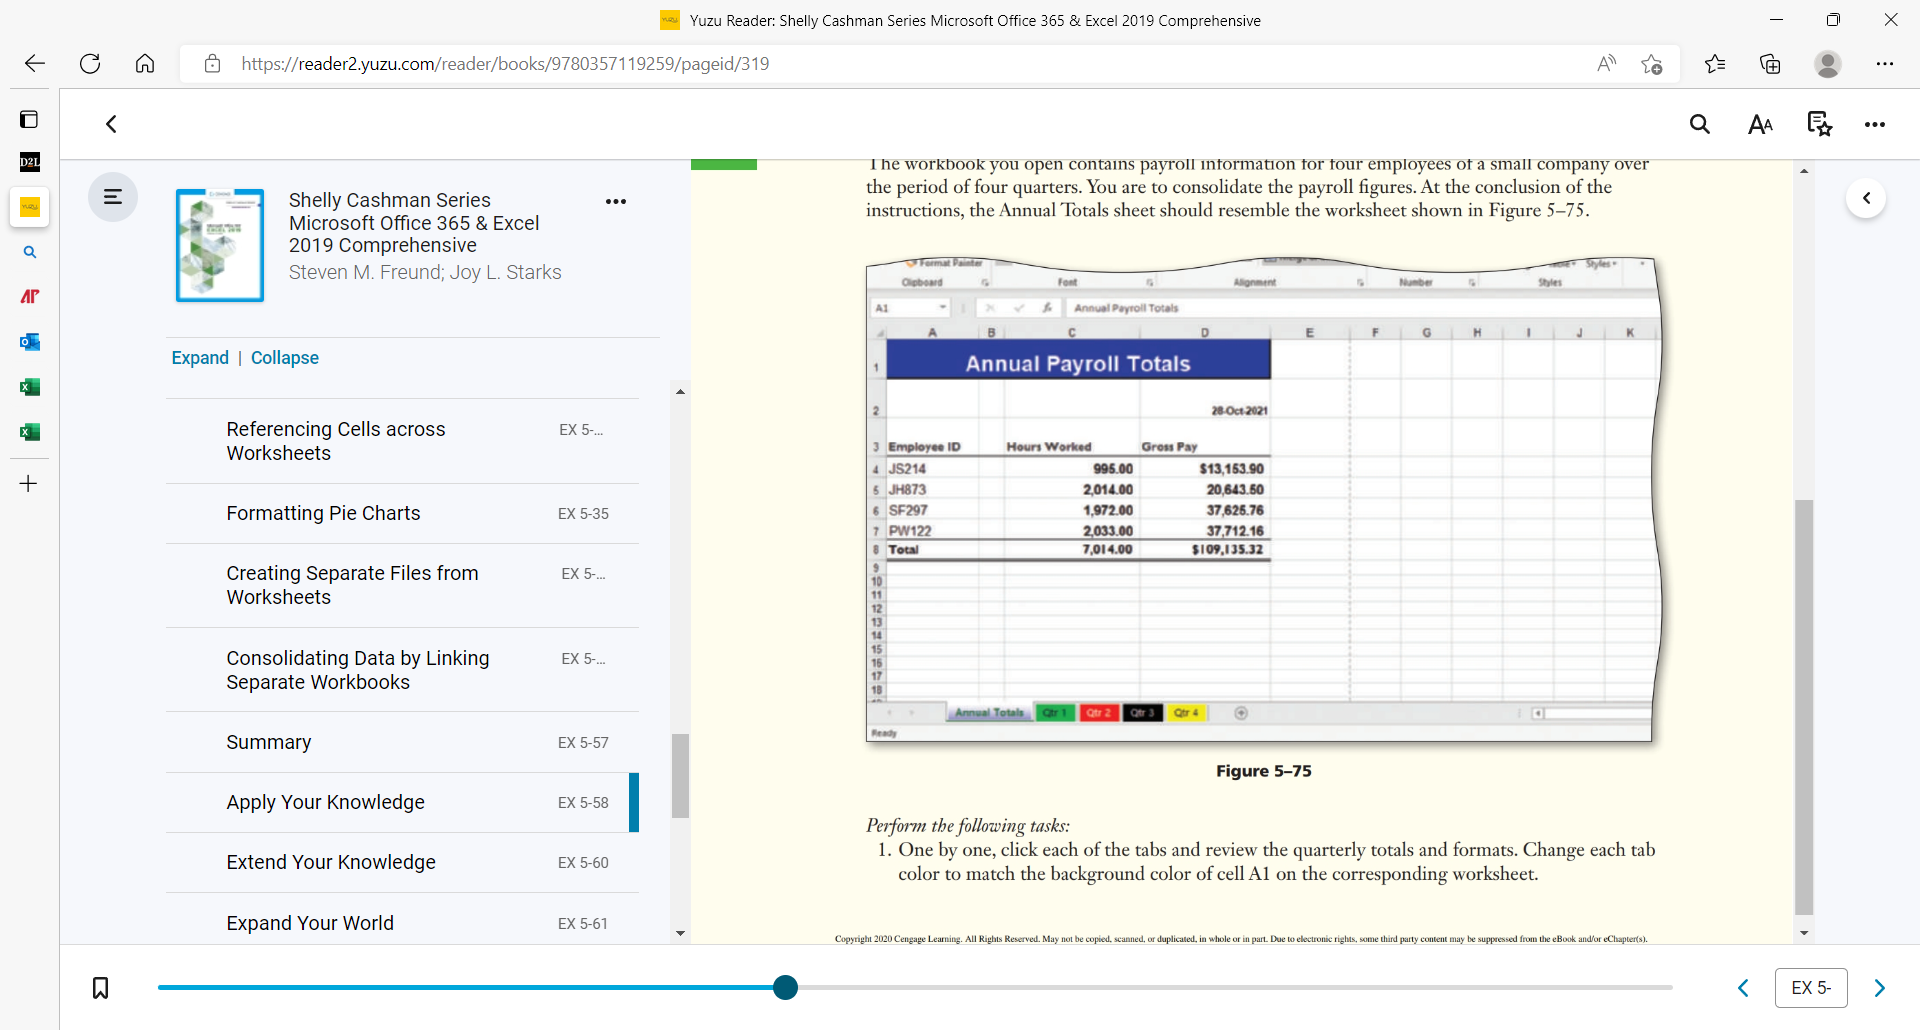Screen dimensions: 1920x1030
Task: Open browser settings and more menu
Action: tap(1885, 64)
